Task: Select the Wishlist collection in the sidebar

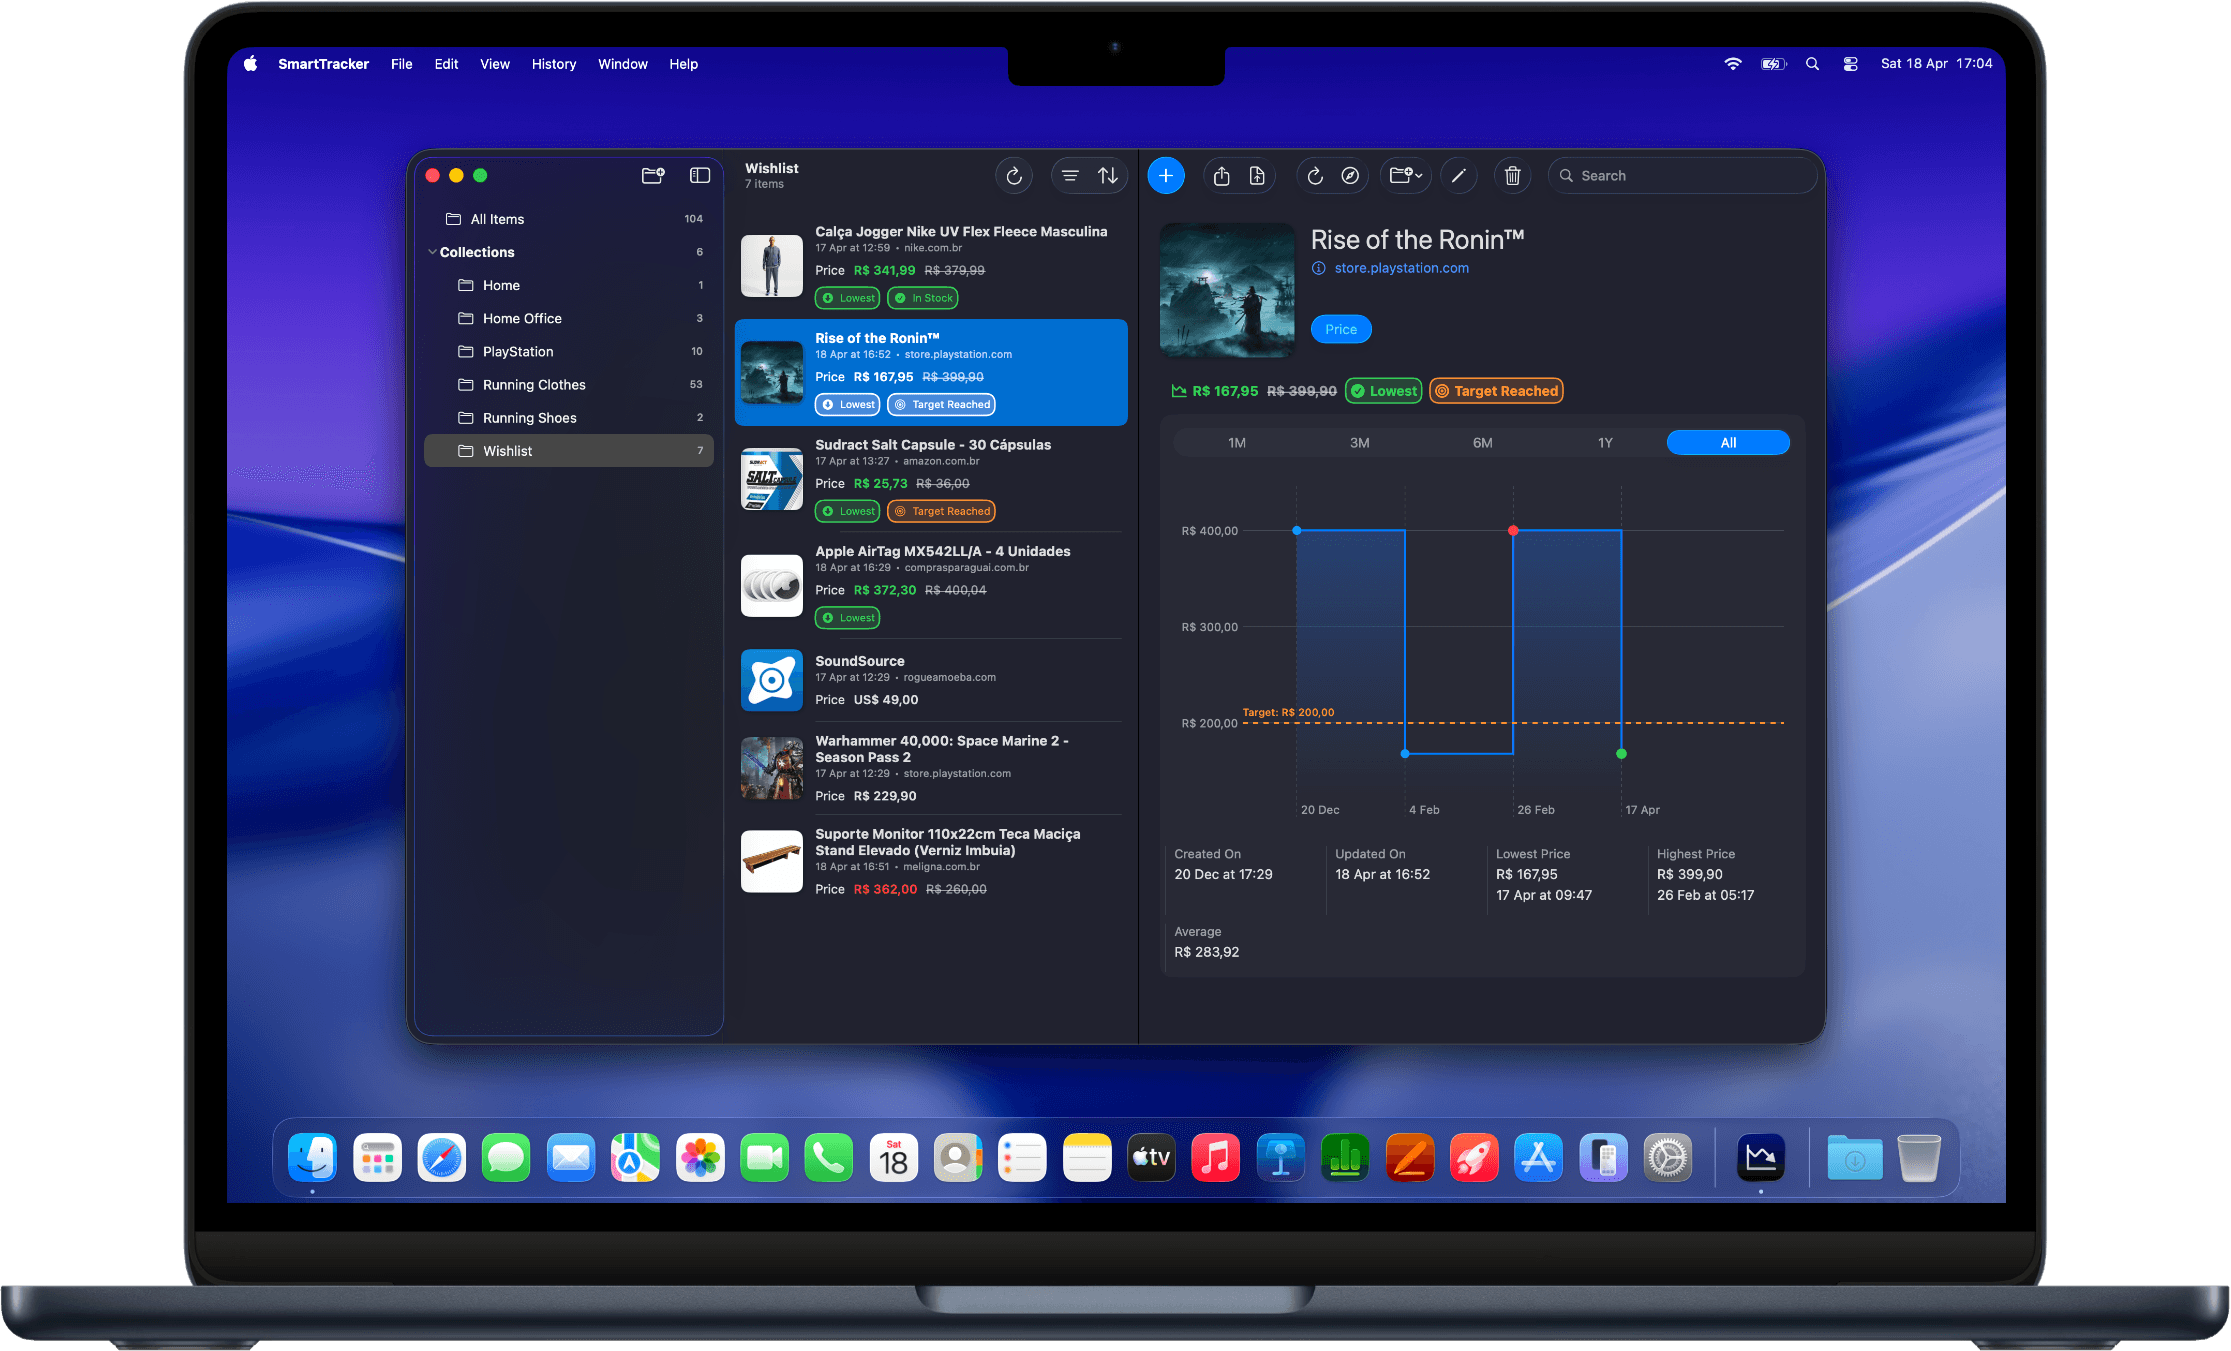Action: [x=569, y=451]
